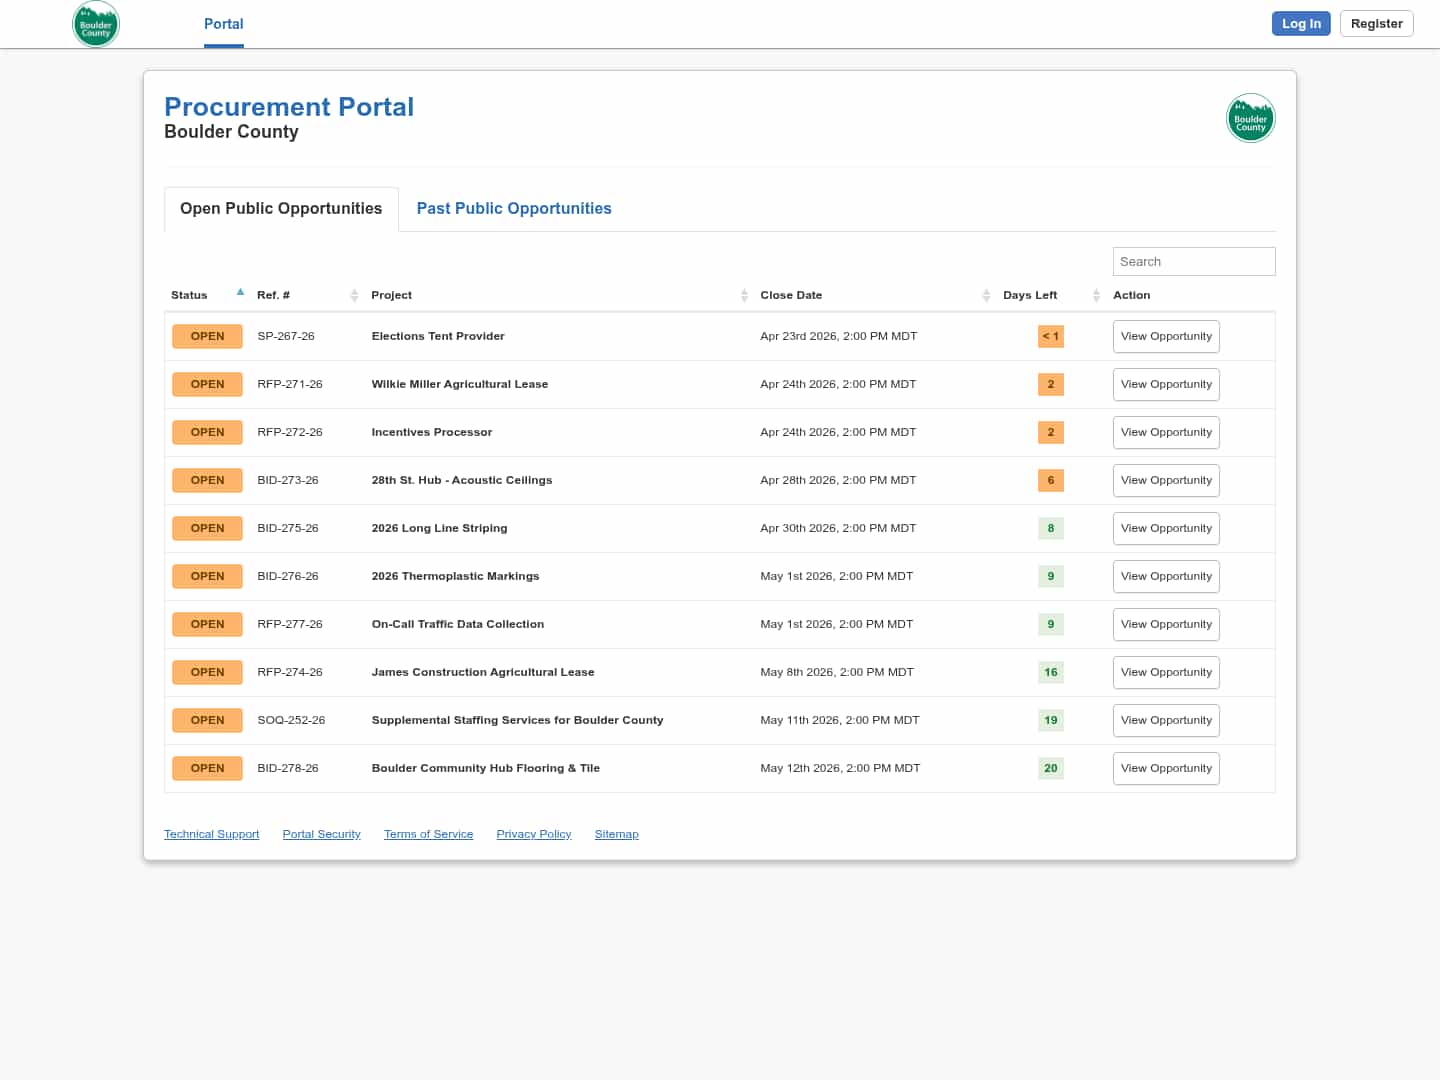Sort by Days Left column arrows
This screenshot has height=1080, width=1440.
[x=1096, y=295]
